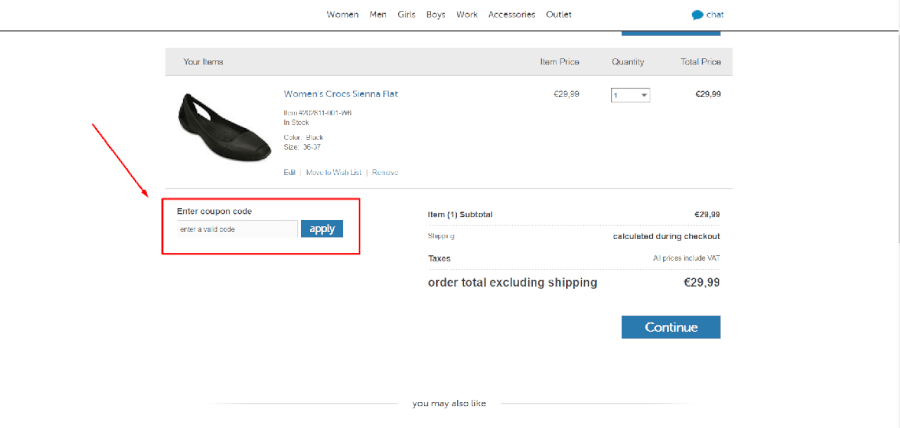
Task: Expand the Quantity dropdown
Action: coord(631,95)
